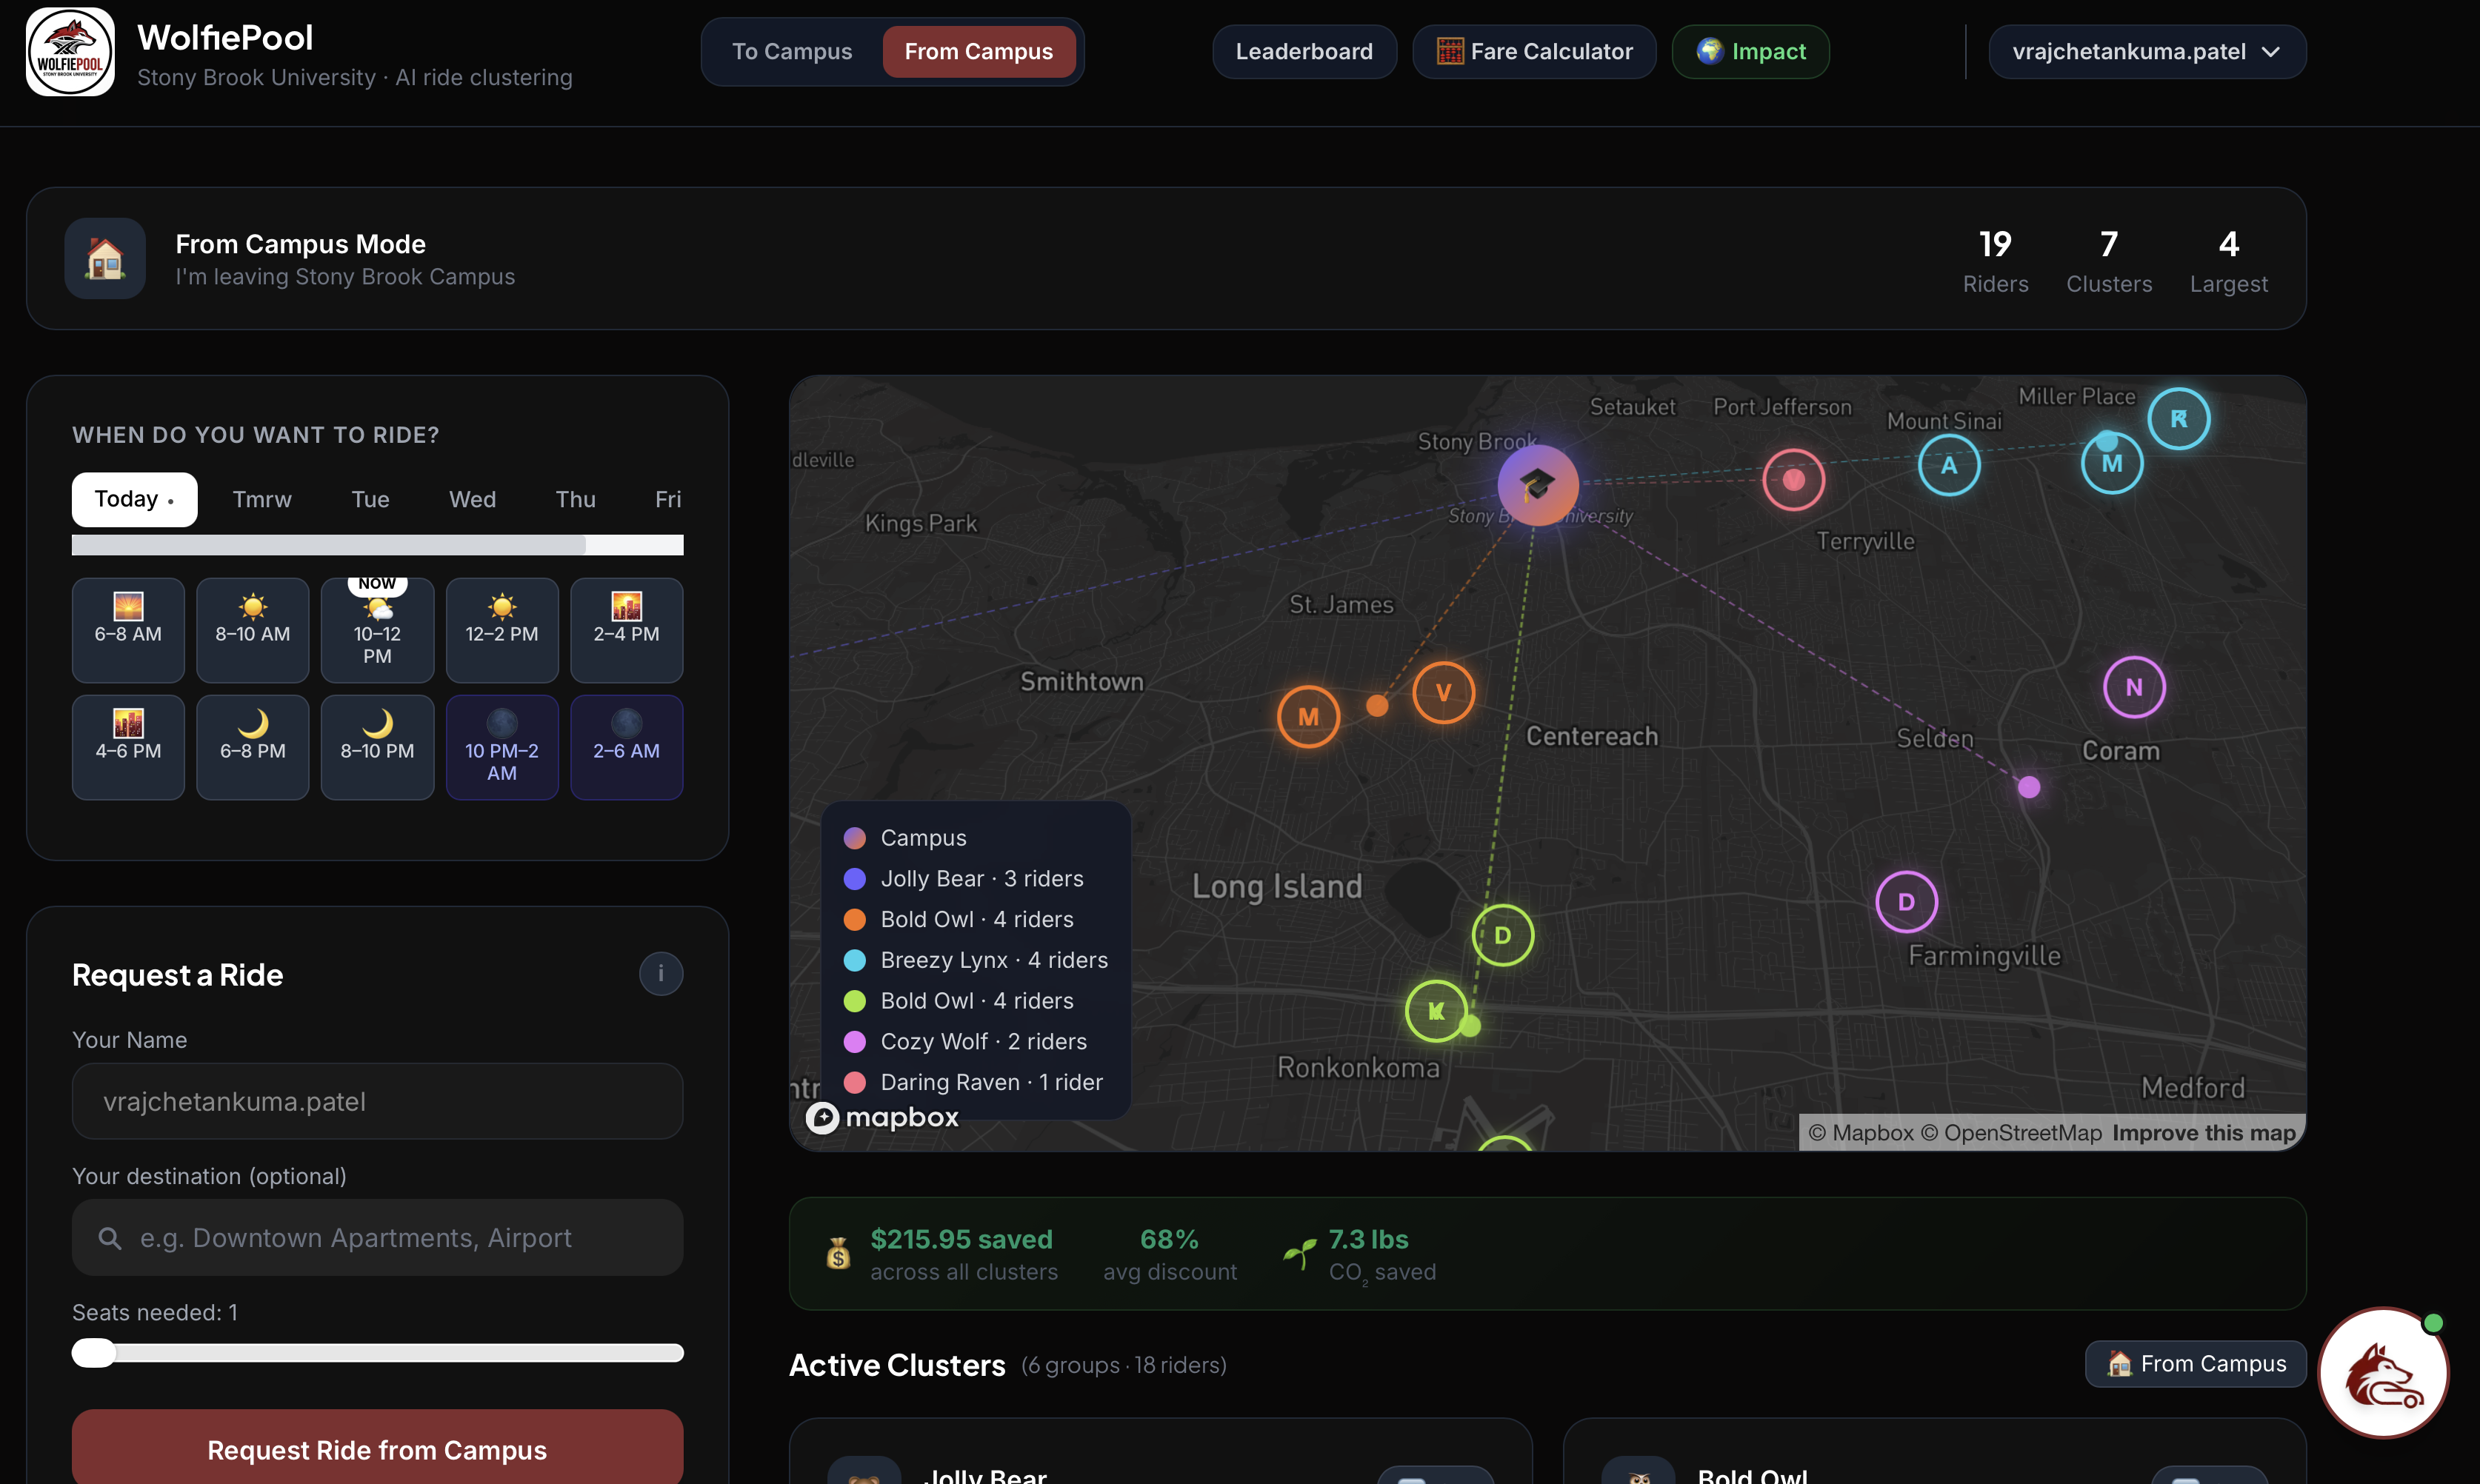Switch to To Campus mode
The image size is (2480, 1484).
(x=792, y=52)
